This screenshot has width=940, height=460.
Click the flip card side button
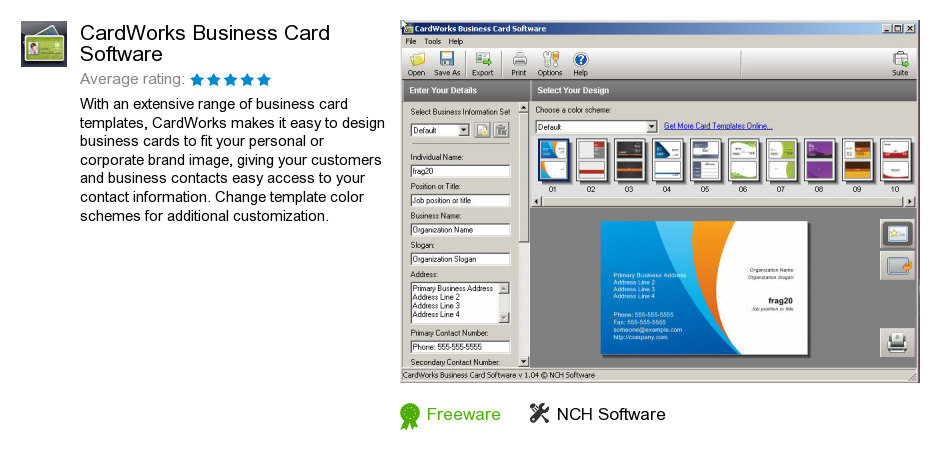pyautogui.click(x=897, y=266)
